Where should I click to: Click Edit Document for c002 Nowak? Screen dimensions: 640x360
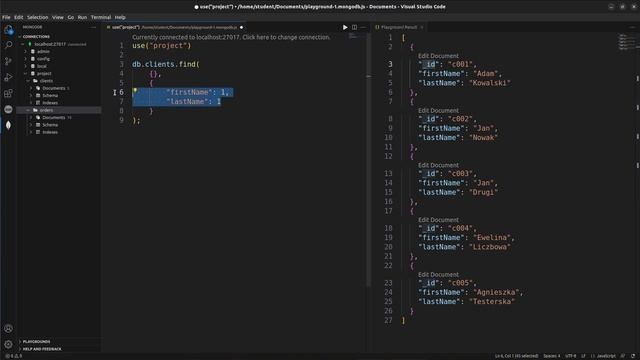[x=438, y=111]
